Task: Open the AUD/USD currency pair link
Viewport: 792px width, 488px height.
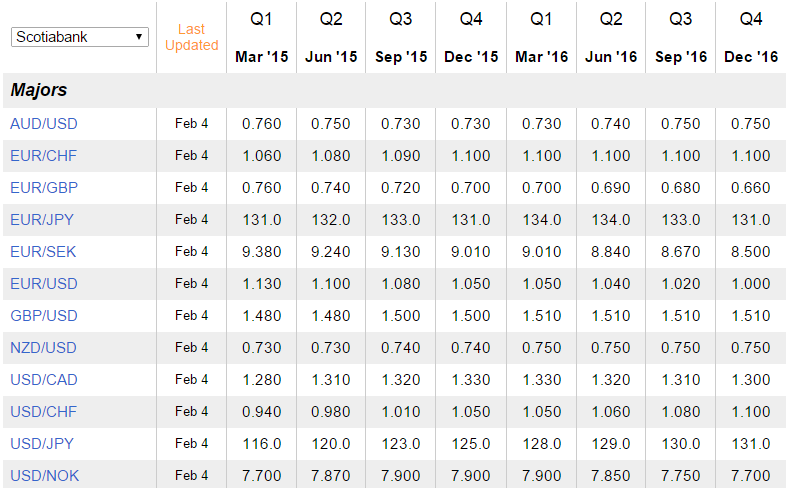Action: [x=44, y=124]
